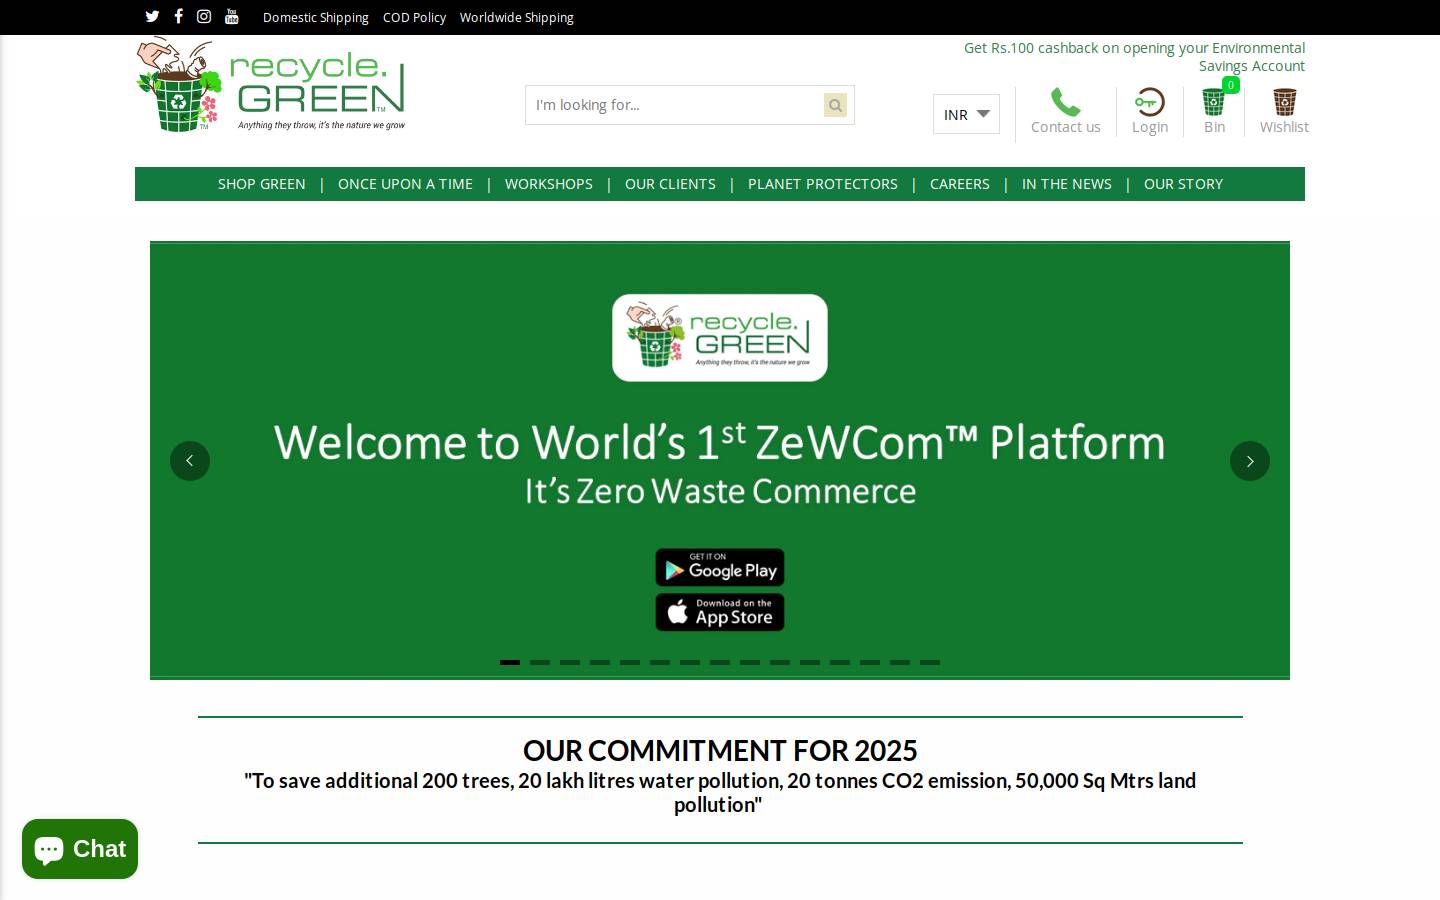The height and width of the screenshot is (900, 1440).
Task: Open In The News menu item
Action: tap(1067, 184)
